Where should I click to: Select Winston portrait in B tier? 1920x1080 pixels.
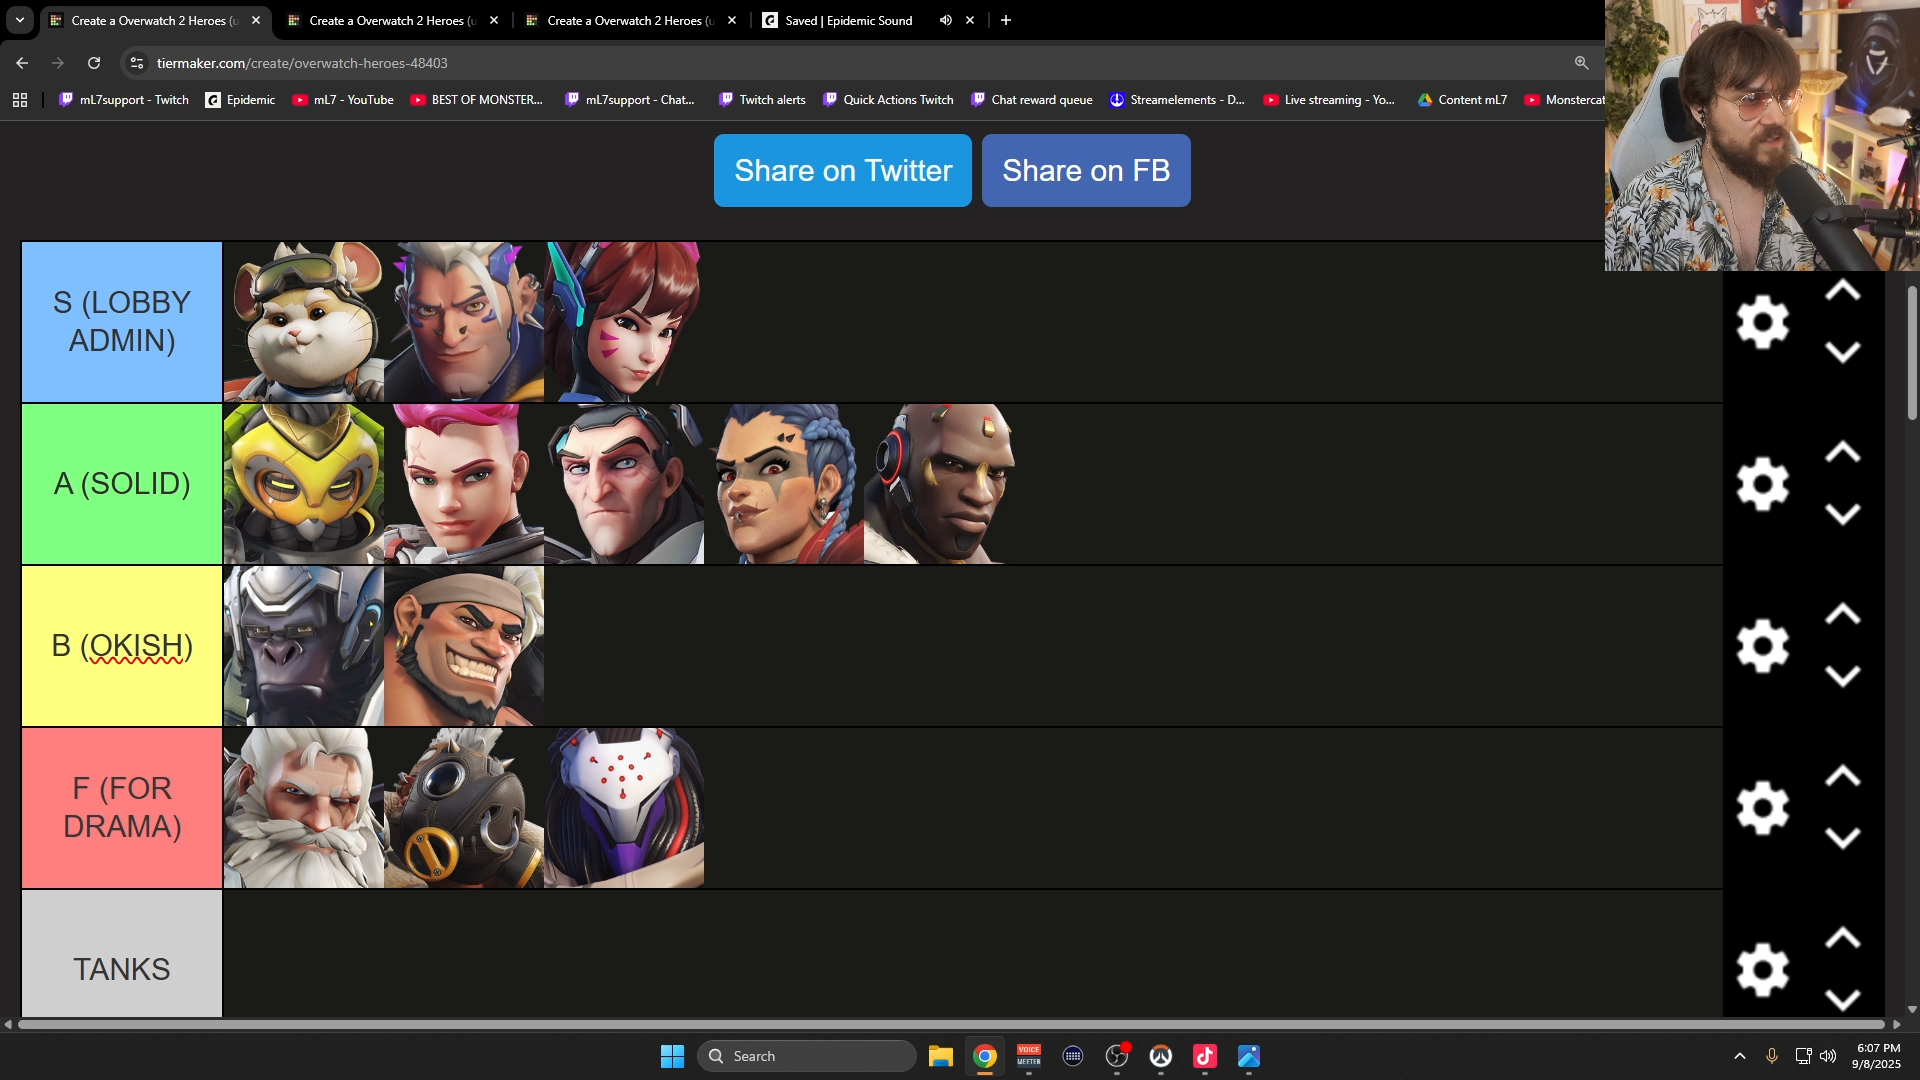click(304, 646)
